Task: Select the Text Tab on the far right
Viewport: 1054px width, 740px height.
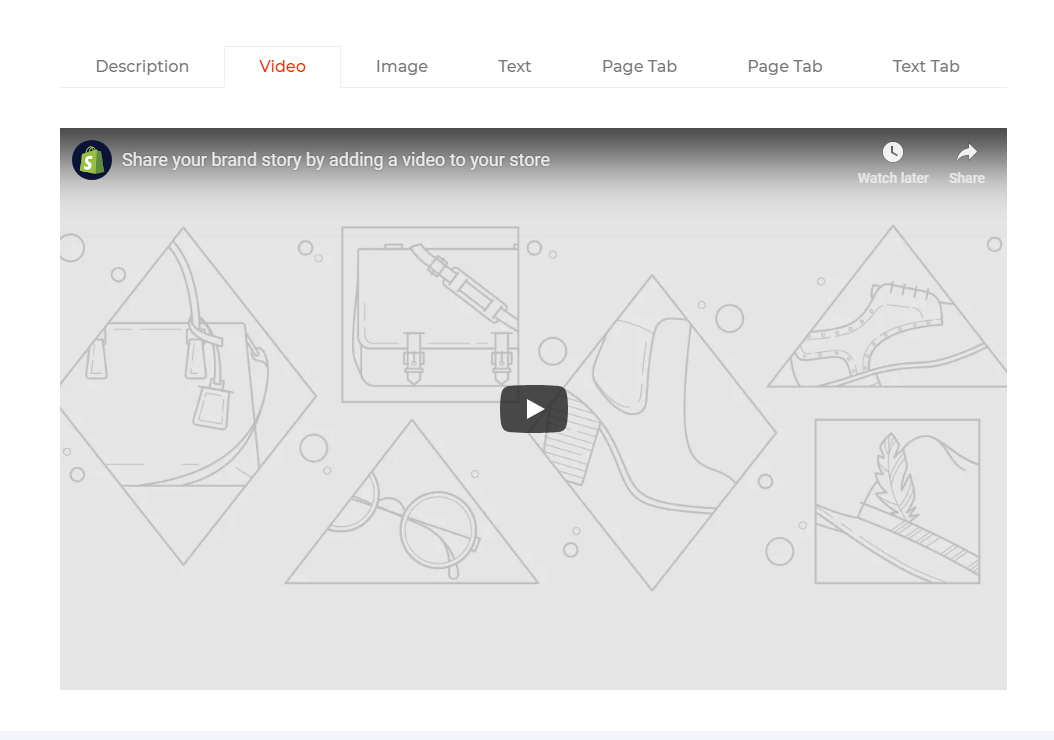Action: pos(925,66)
